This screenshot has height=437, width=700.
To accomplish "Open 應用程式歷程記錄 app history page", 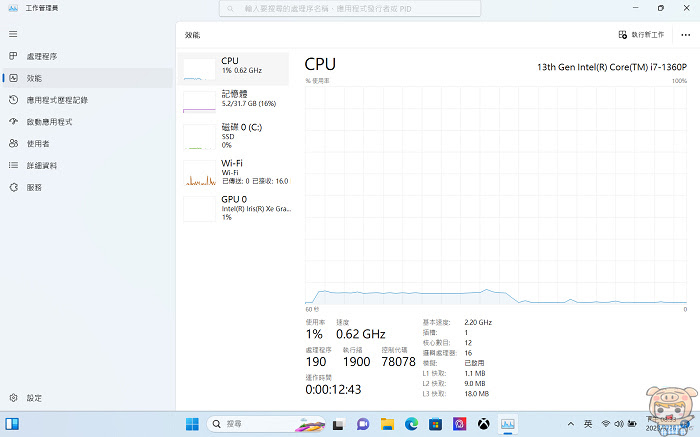I will pyautogui.click(x=87, y=100).
